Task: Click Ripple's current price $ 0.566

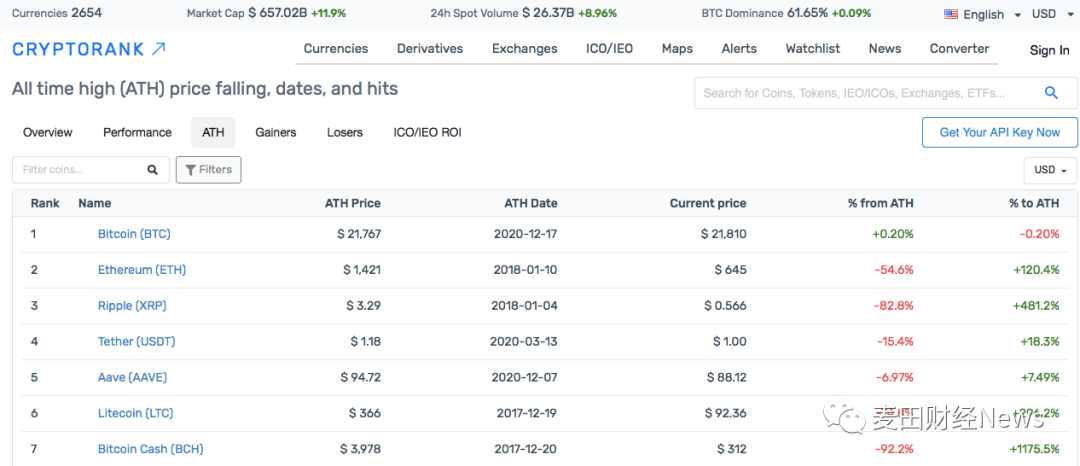Action: coord(725,306)
